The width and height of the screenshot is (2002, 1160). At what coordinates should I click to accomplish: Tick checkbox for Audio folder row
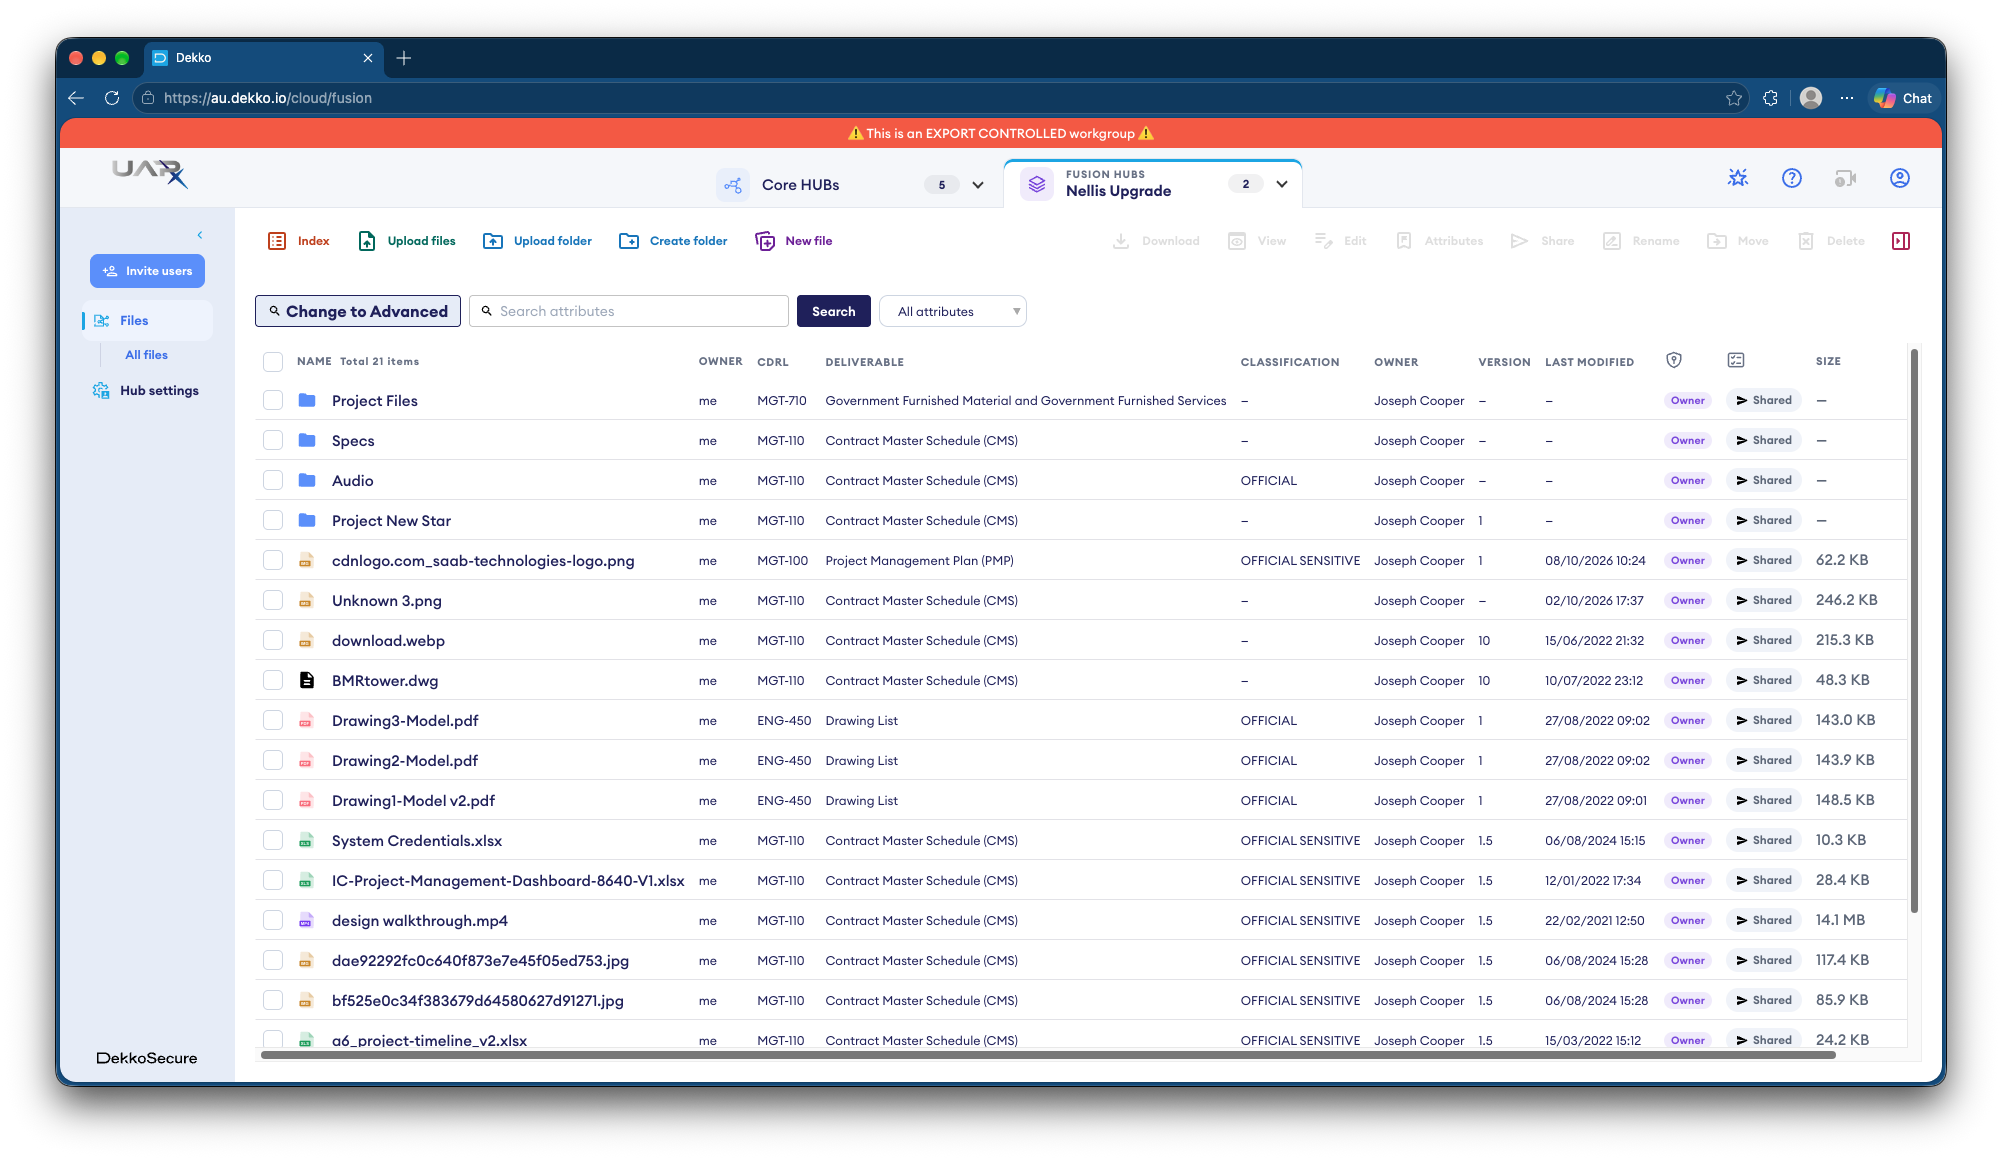[x=273, y=480]
